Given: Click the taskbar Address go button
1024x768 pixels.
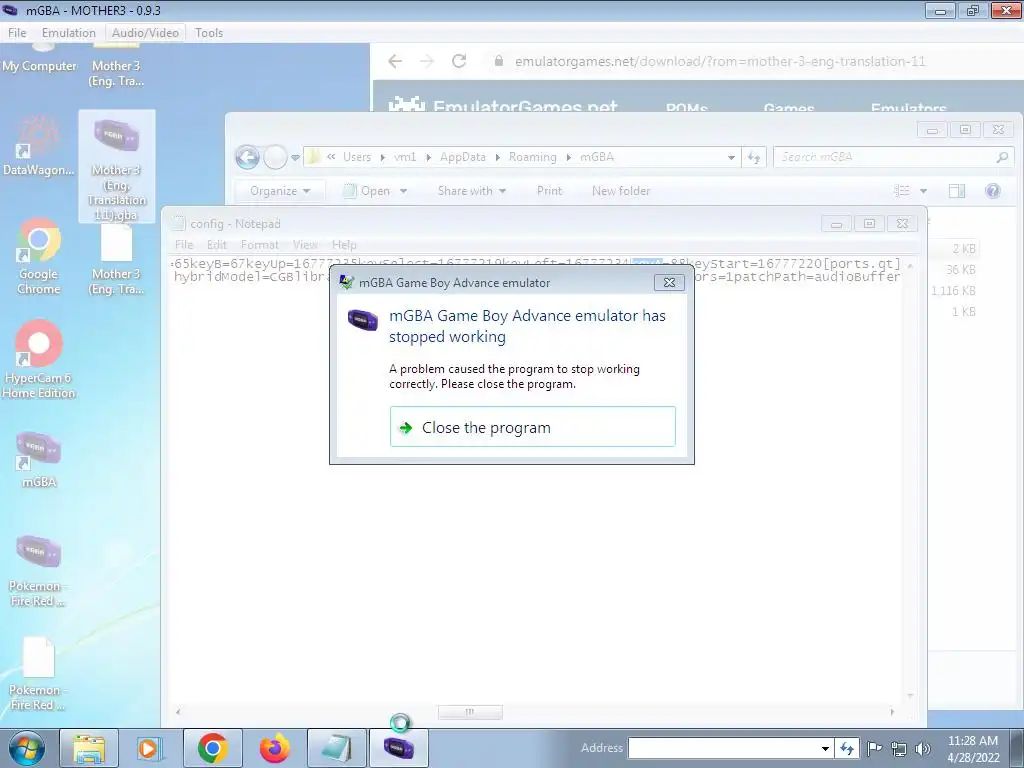Looking at the screenshot, I should click(x=846, y=748).
